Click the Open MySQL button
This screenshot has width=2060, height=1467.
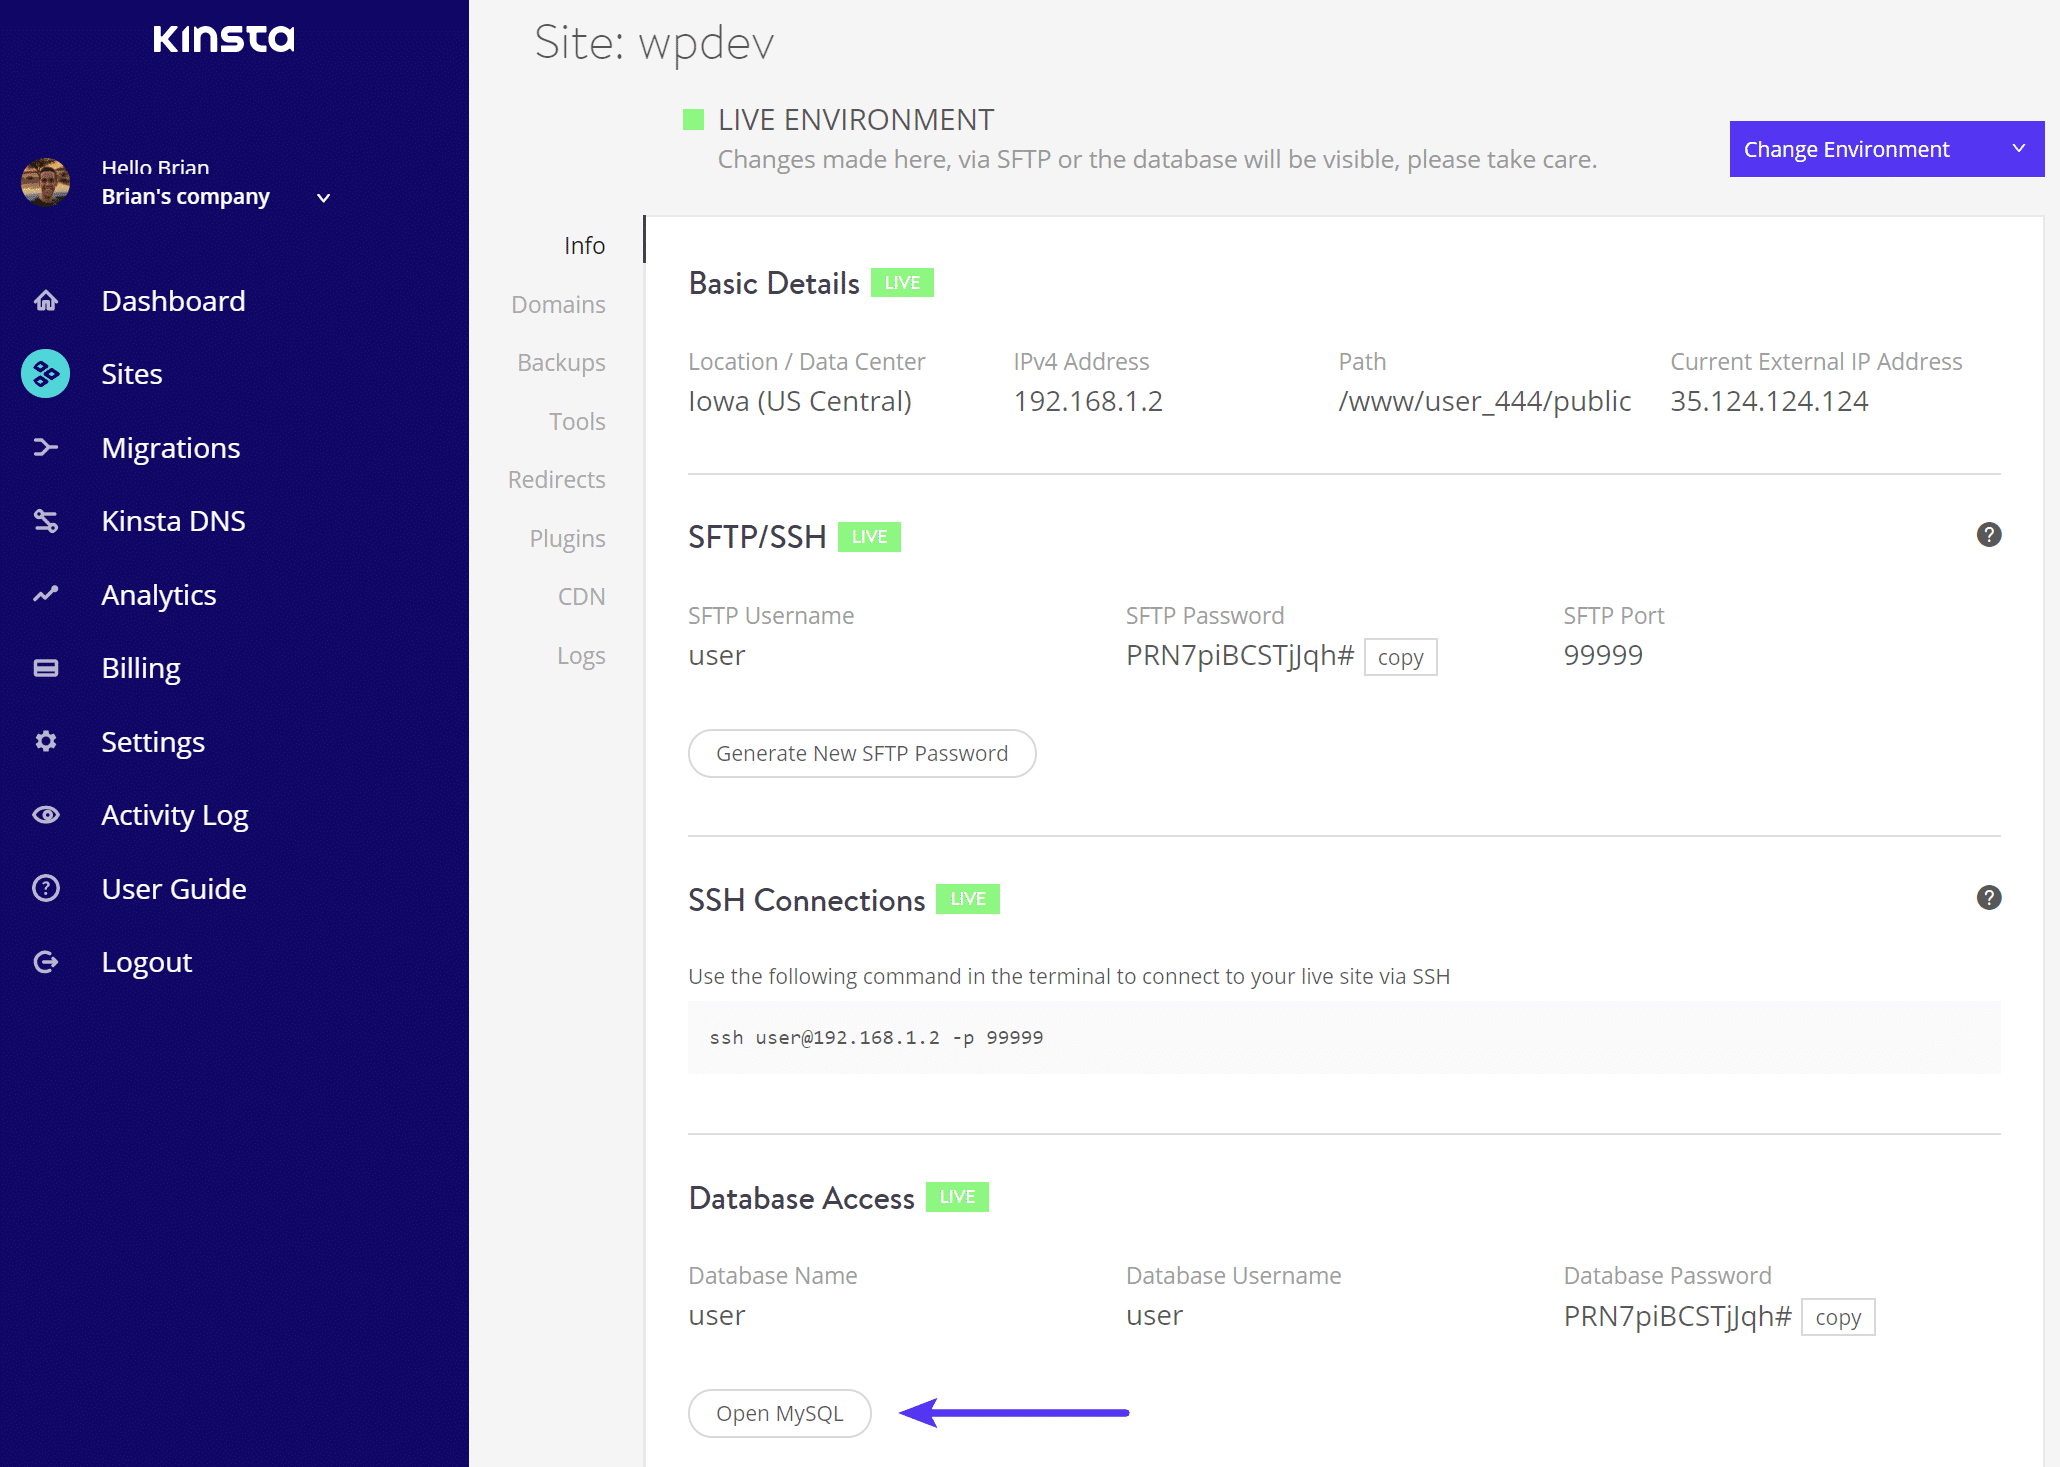pos(779,1413)
